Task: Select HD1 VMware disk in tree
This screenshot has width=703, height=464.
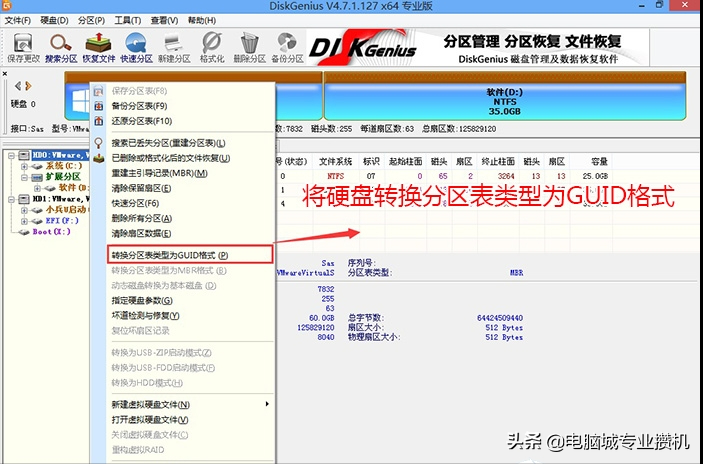Action: [61, 199]
